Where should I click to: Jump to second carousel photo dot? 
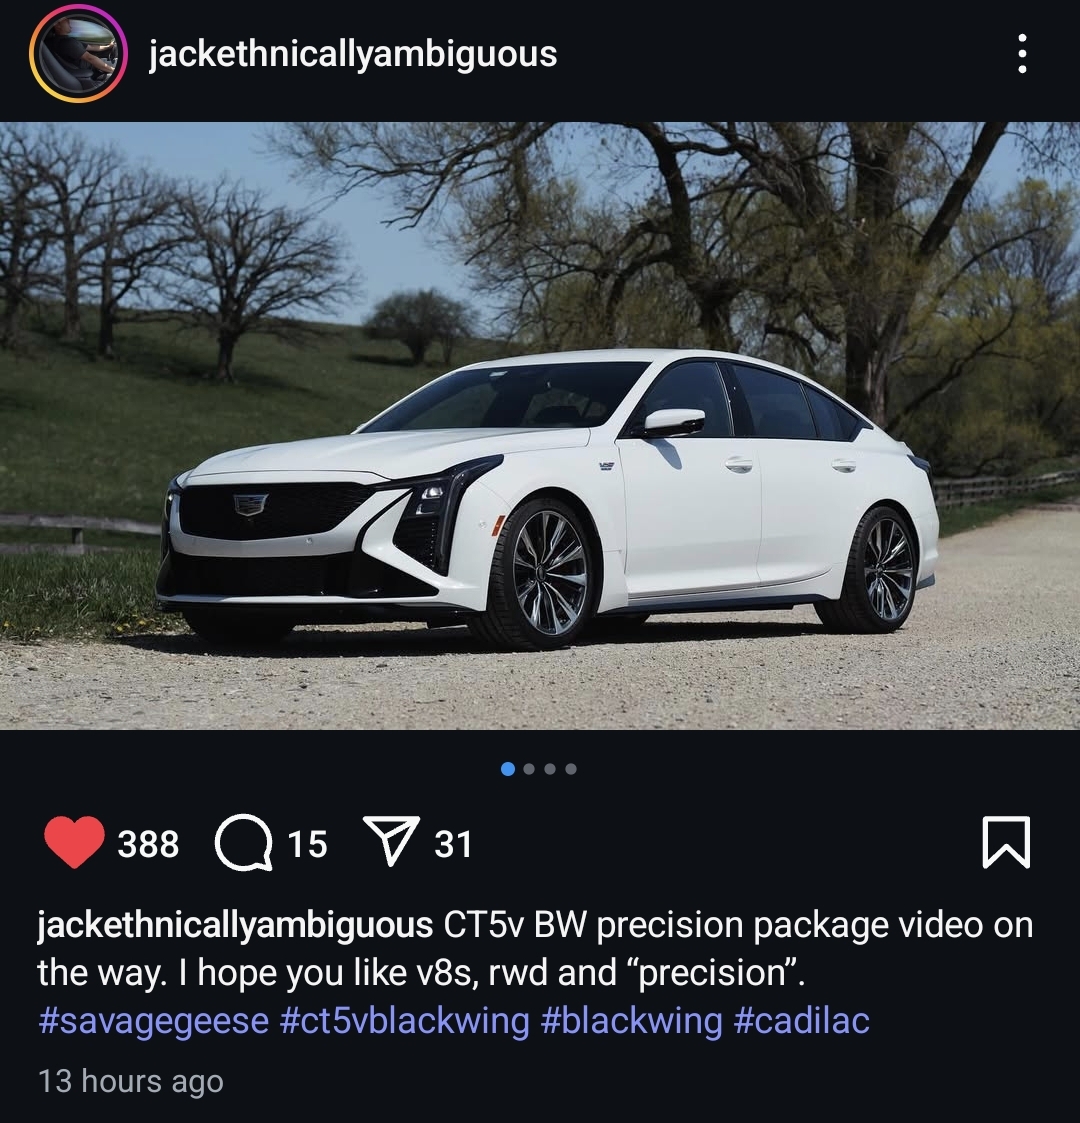(x=529, y=769)
